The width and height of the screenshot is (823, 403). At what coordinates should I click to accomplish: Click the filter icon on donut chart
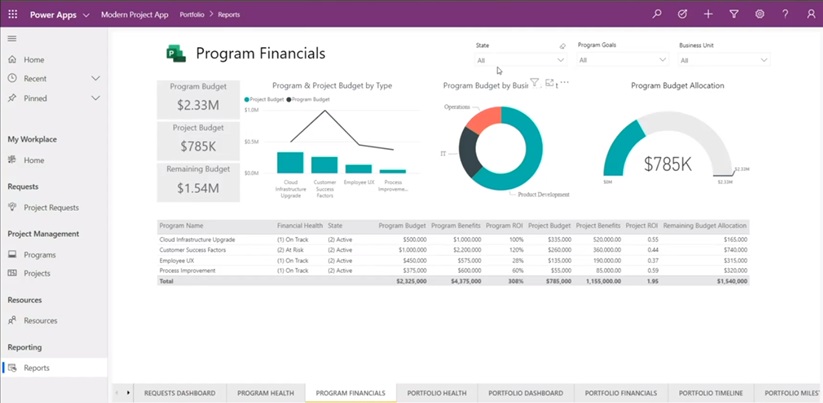tap(534, 82)
